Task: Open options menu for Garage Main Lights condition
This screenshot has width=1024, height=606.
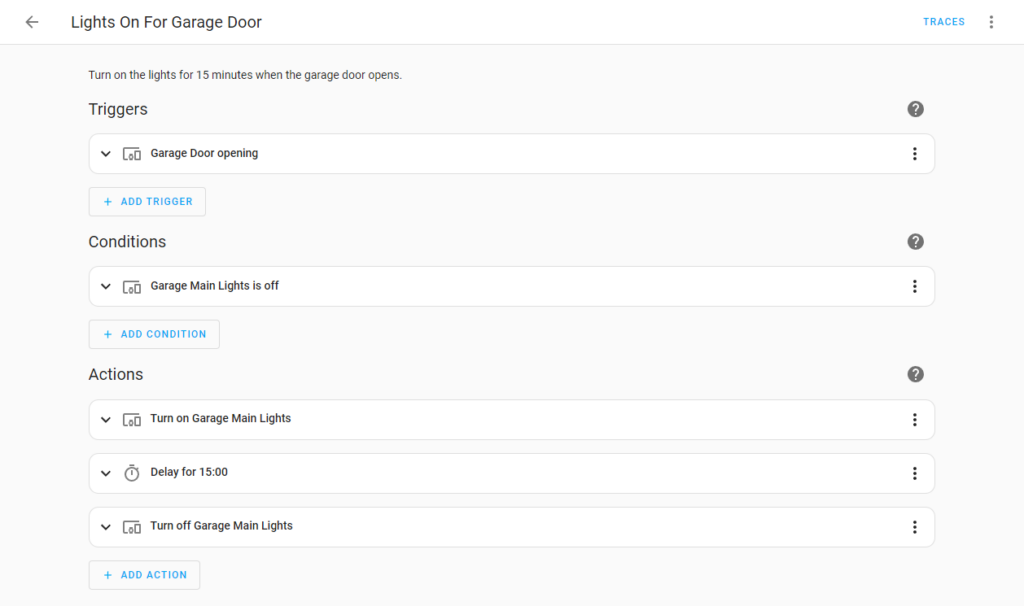Action: click(914, 286)
